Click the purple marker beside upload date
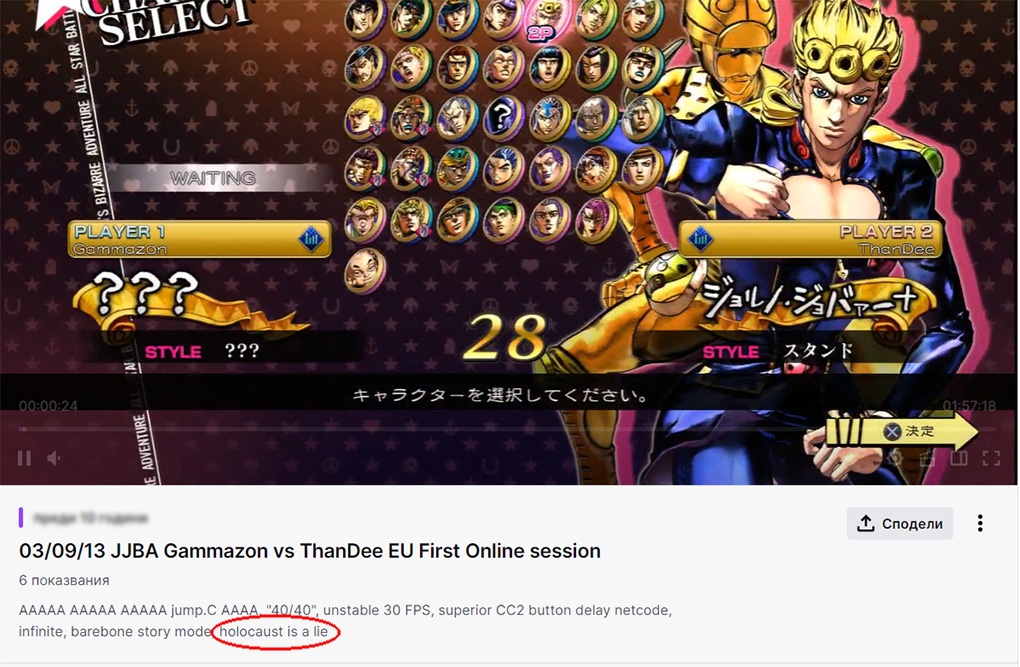This screenshot has width=1020, height=667. pyautogui.click(x=21, y=518)
